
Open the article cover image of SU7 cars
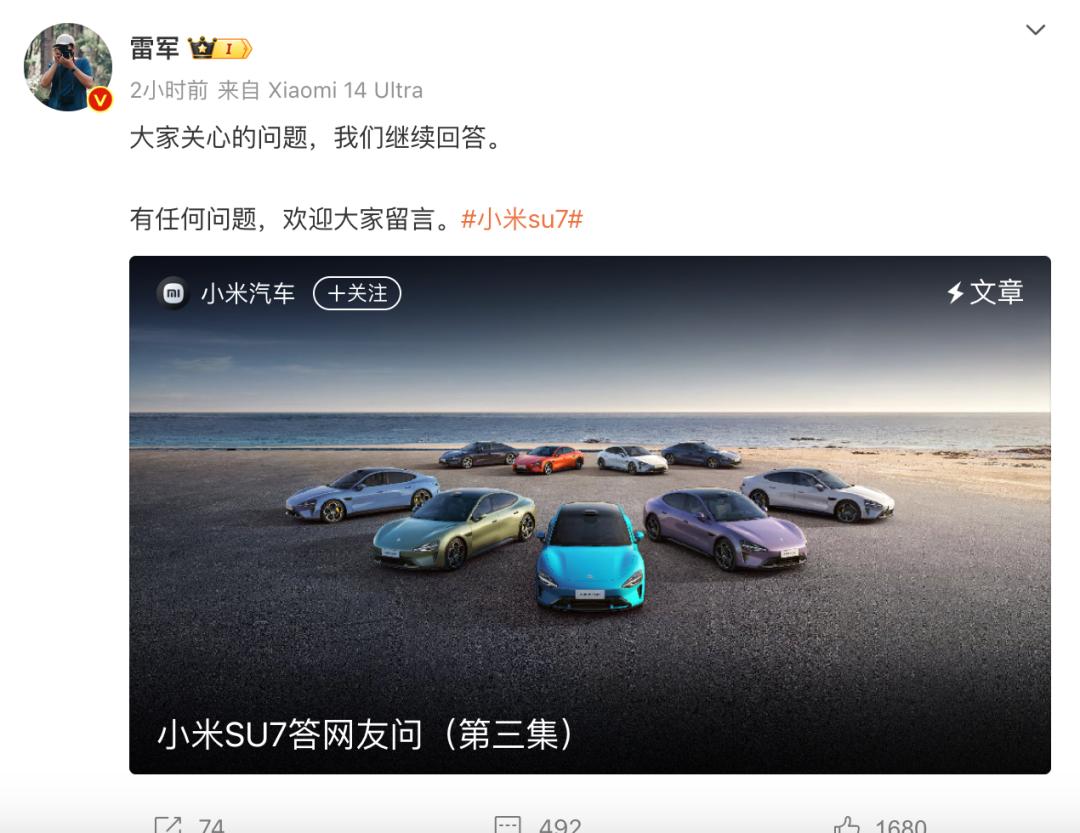[590, 515]
